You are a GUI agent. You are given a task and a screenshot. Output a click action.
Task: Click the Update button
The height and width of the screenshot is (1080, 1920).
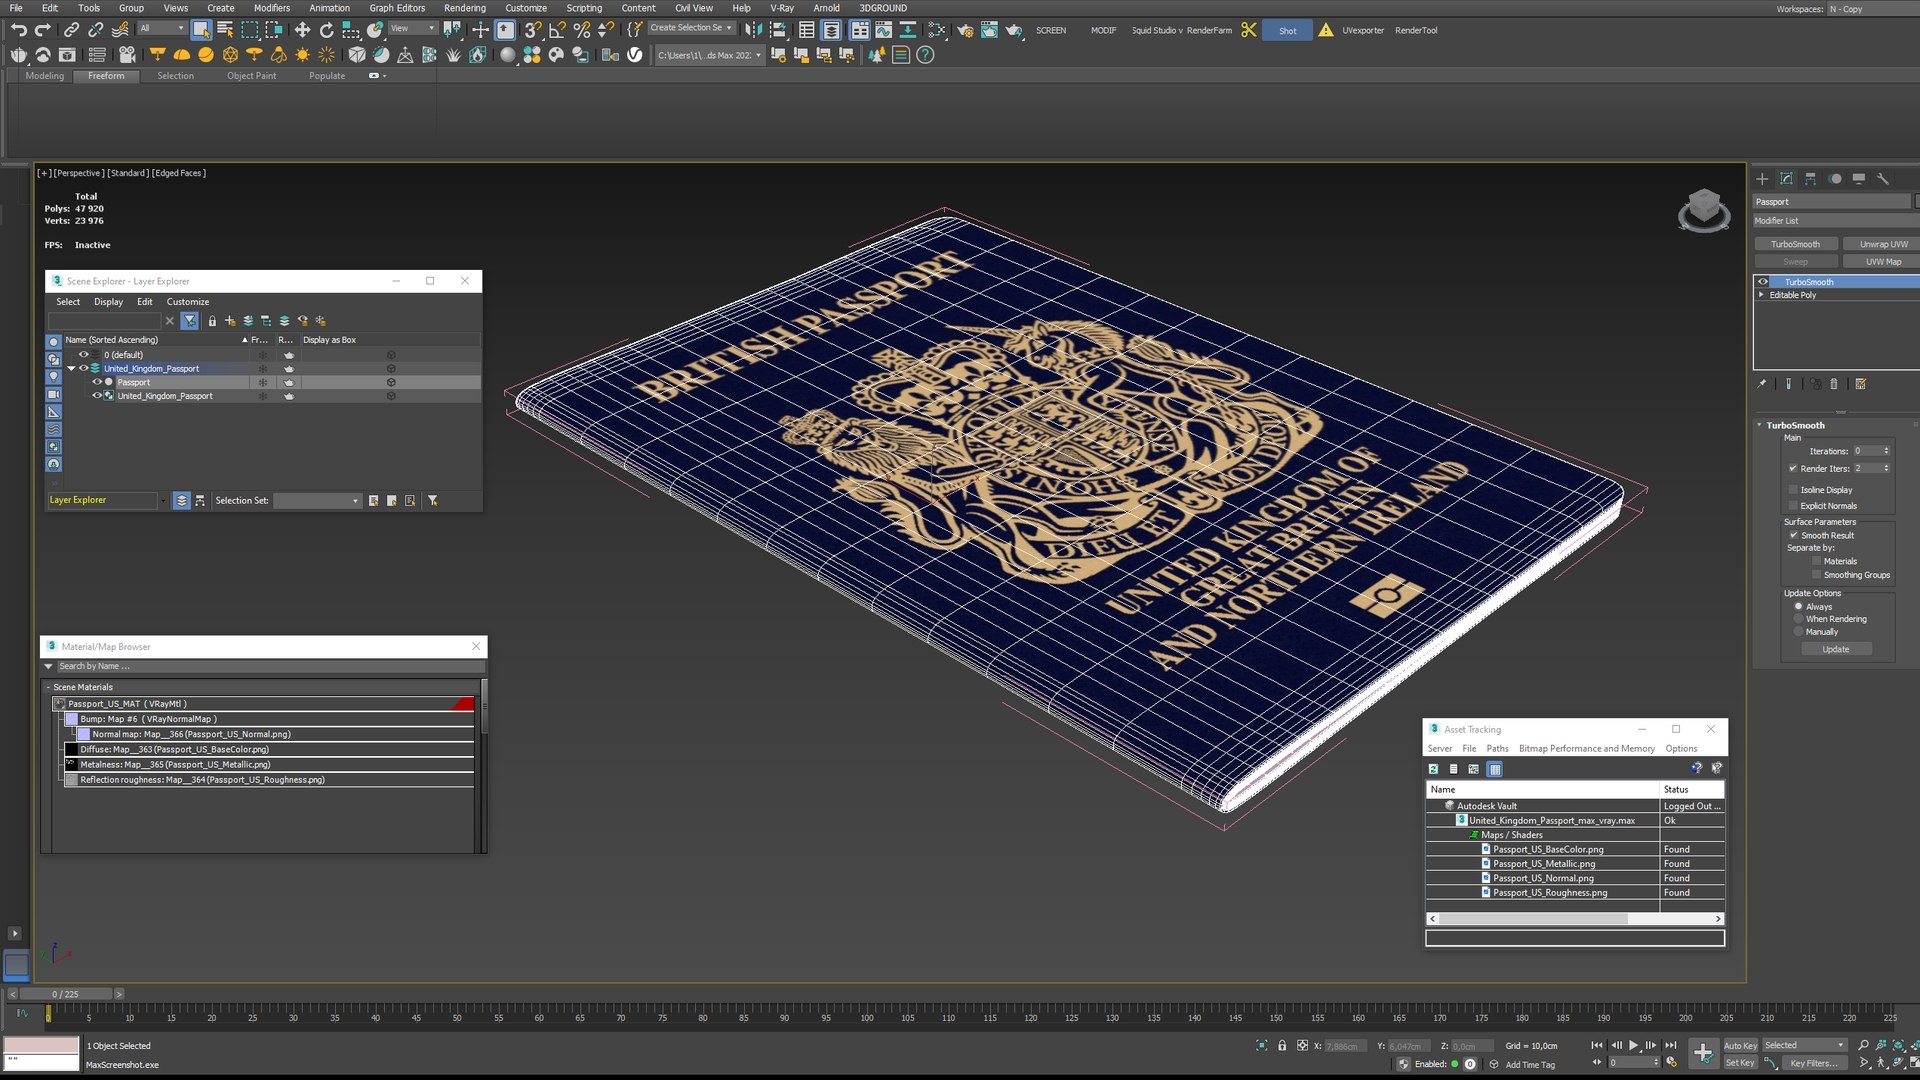tap(1836, 650)
